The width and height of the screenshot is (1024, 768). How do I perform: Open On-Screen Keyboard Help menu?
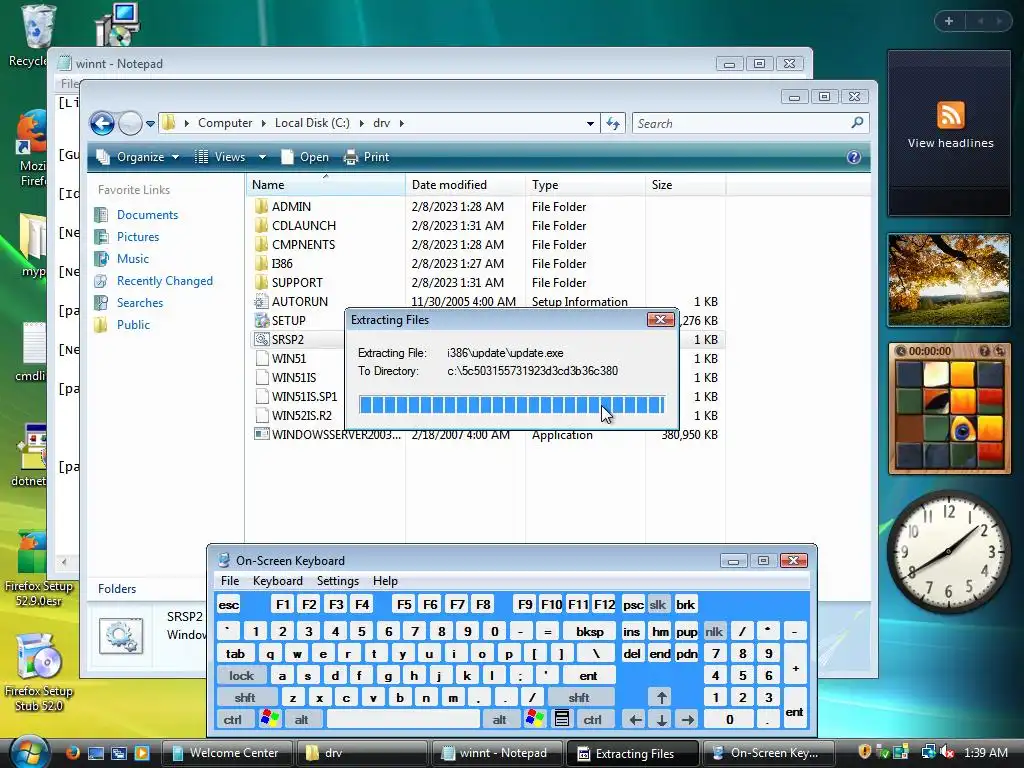coord(385,581)
